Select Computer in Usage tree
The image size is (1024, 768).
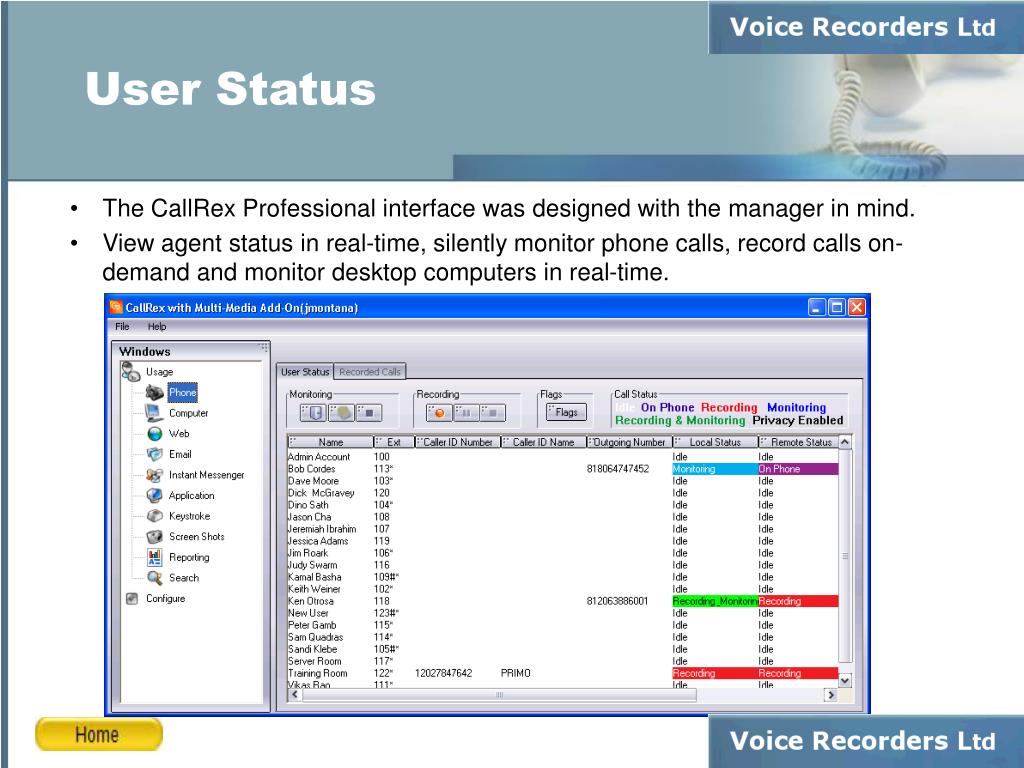(x=188, y=413)
